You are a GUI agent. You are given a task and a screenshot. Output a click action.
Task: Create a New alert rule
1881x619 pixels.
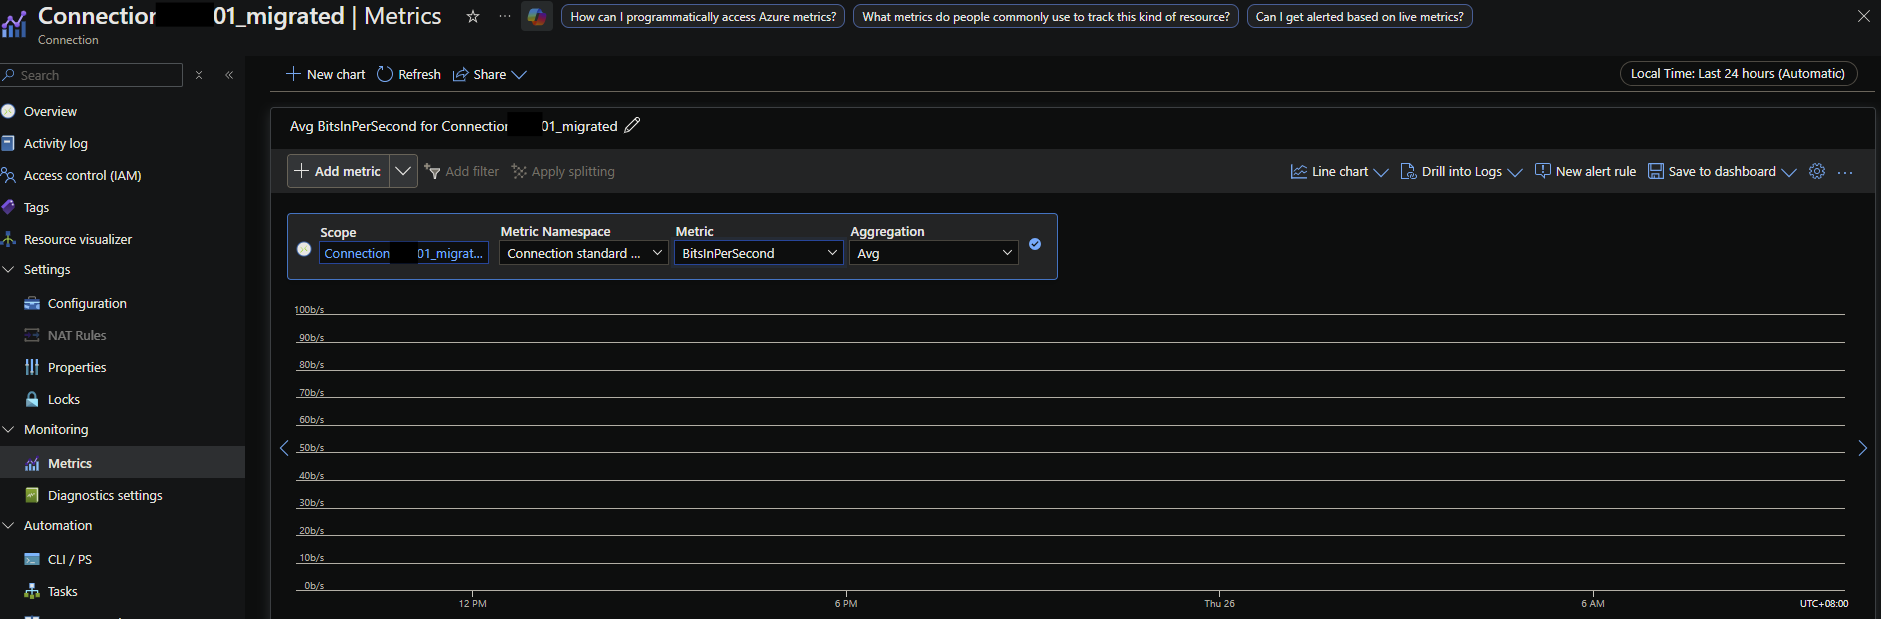point(1585,171)
